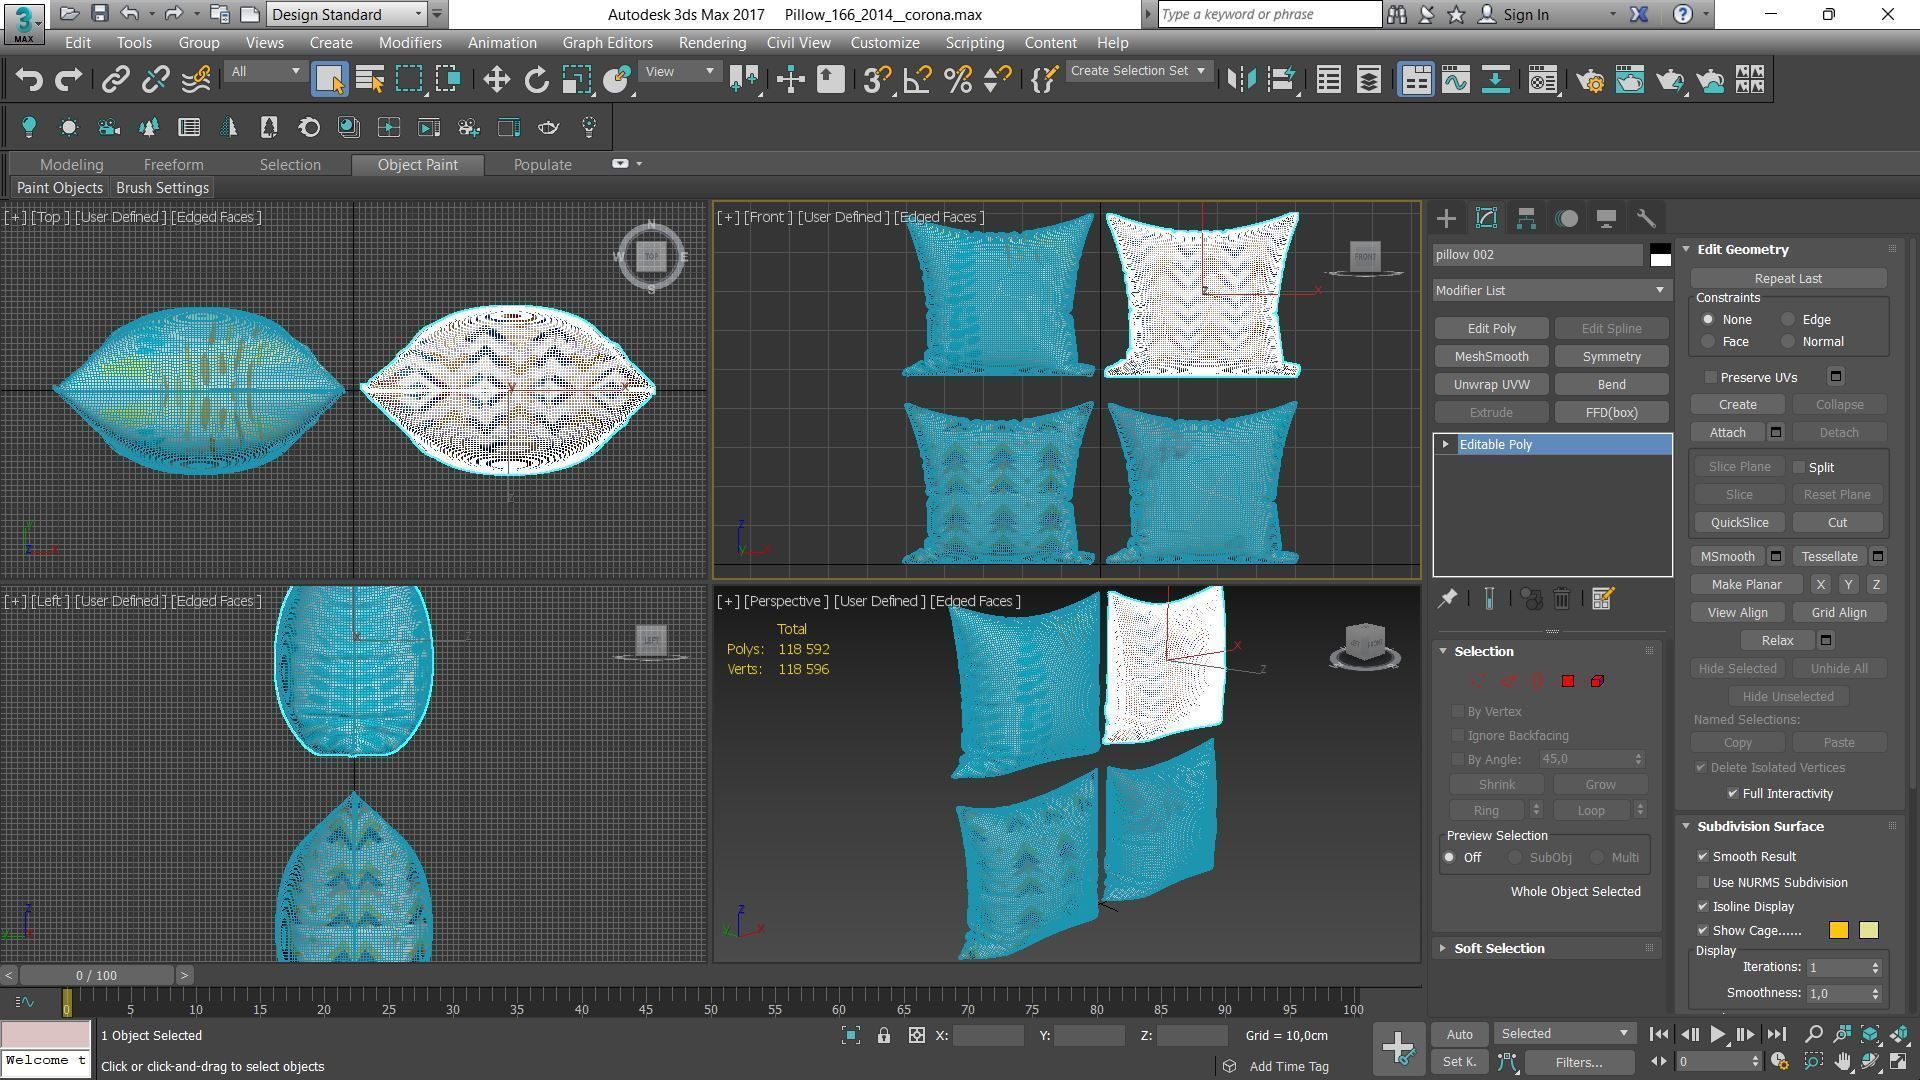
Task: Select Polygon sub-object level
Action: [x=1568, y=681]
